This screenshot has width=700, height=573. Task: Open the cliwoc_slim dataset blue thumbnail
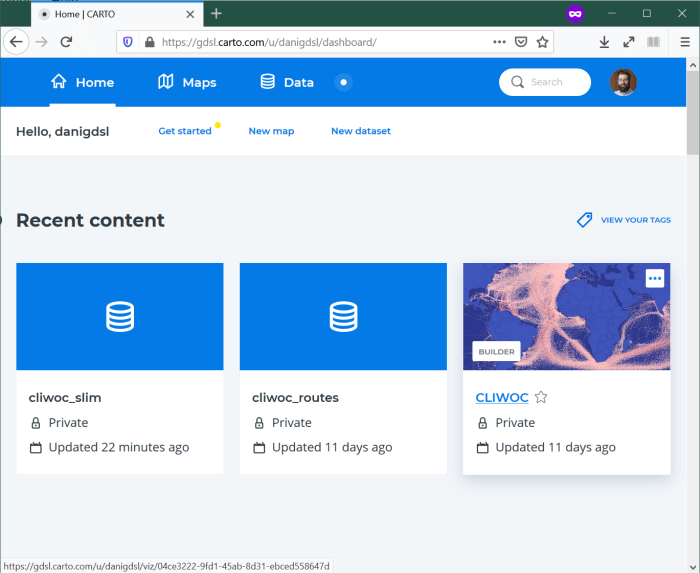[x=120, y=316]
